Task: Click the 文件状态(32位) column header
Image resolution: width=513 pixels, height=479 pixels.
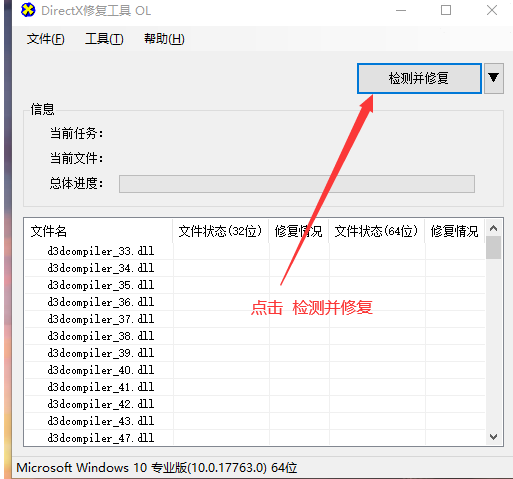Action: pyautogui.click(x=220, y=231)
